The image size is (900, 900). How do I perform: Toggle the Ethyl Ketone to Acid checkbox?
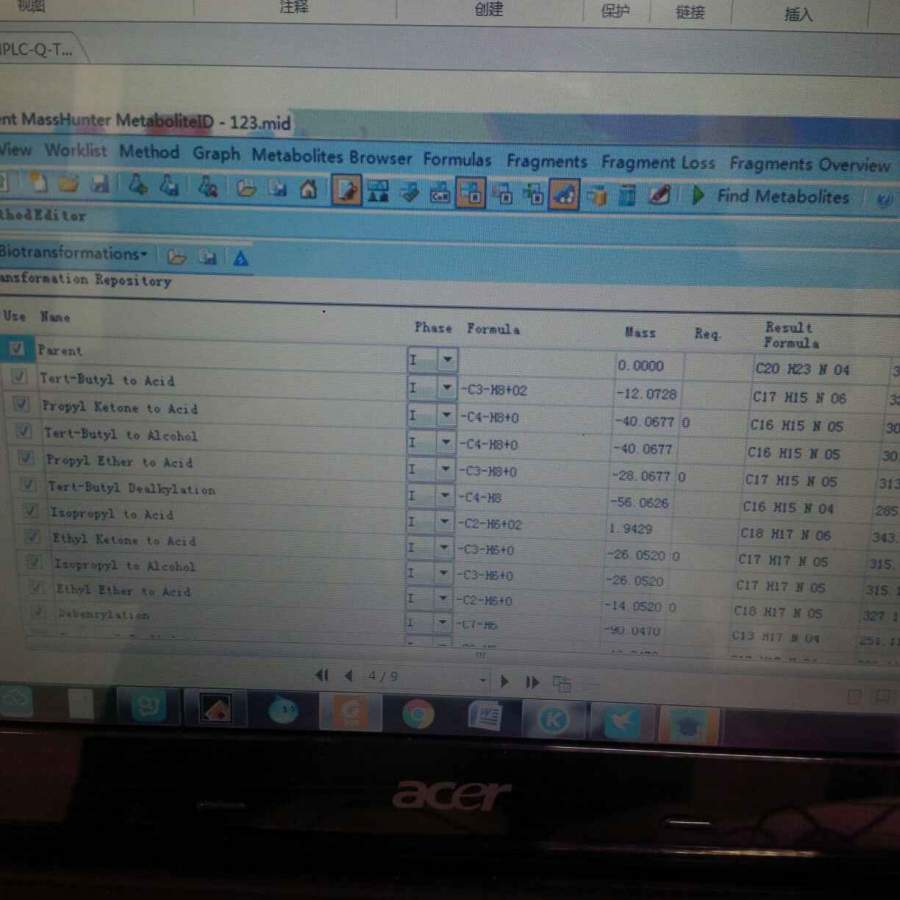click(33, 536)
